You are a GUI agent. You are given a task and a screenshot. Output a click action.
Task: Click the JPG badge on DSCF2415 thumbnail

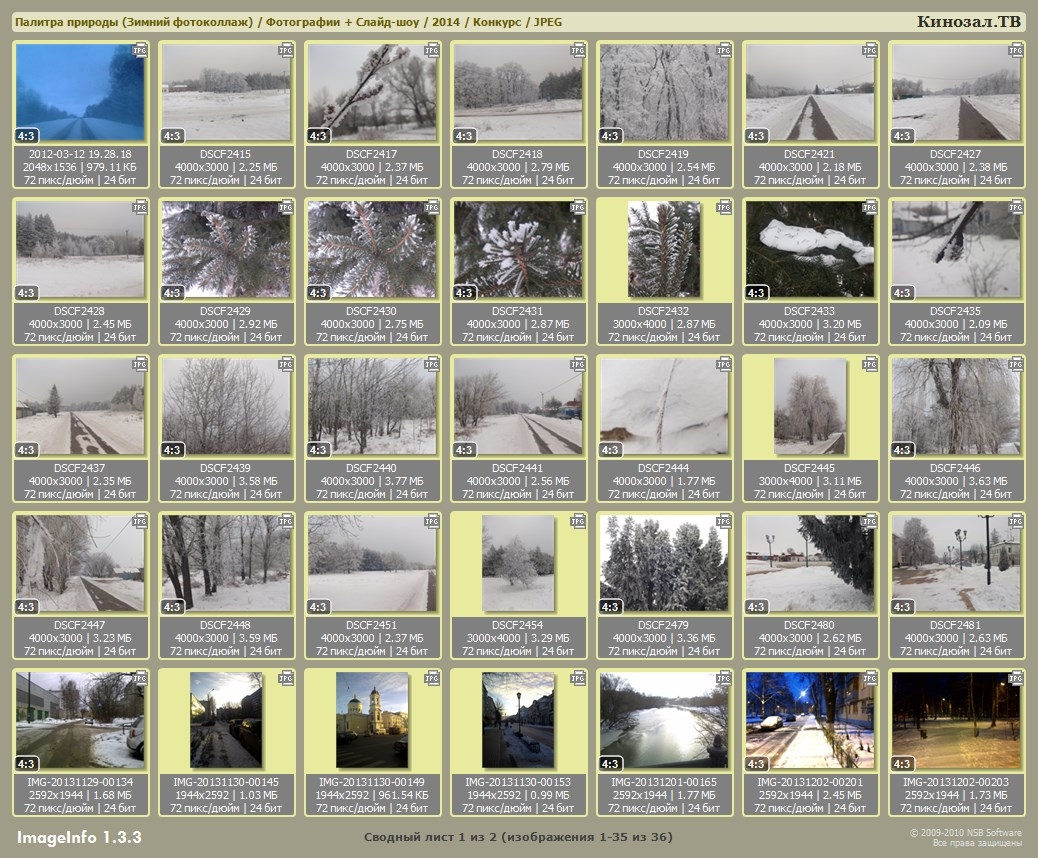click(286, 49)
